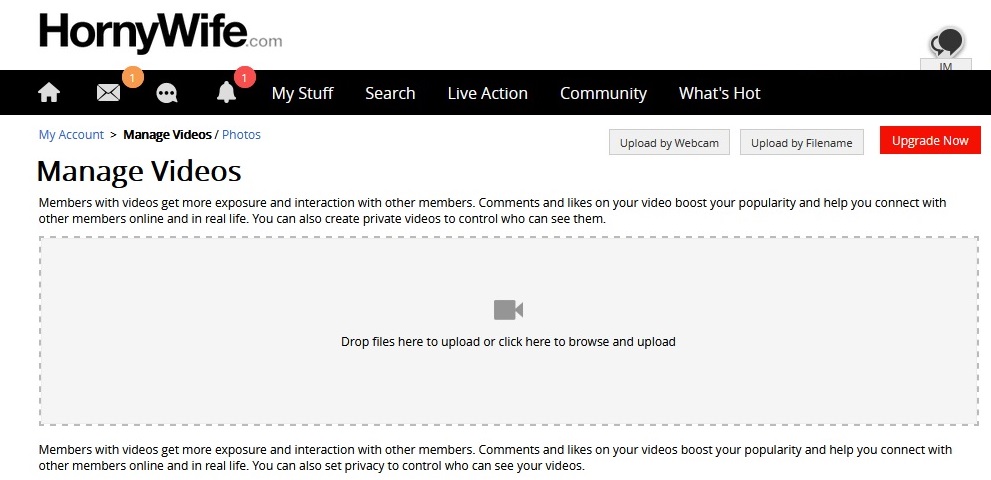Image resolution: width=991 pixels, height=480 pixels.
Task: Click the 'Drop files here to upload' text
Action: (508, 342)
